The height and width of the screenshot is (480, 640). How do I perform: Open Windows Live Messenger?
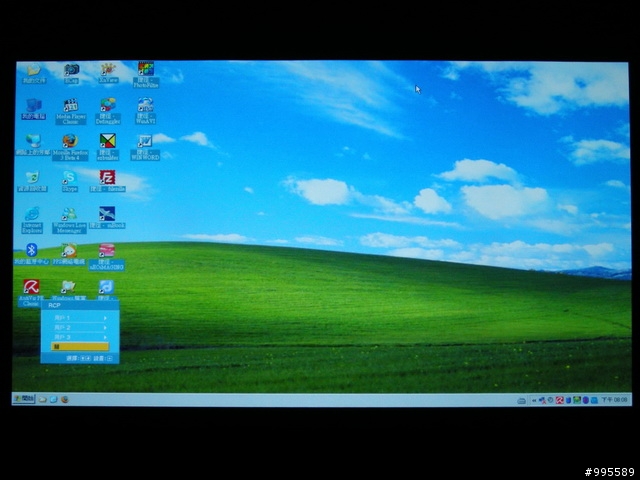(69, 220)
